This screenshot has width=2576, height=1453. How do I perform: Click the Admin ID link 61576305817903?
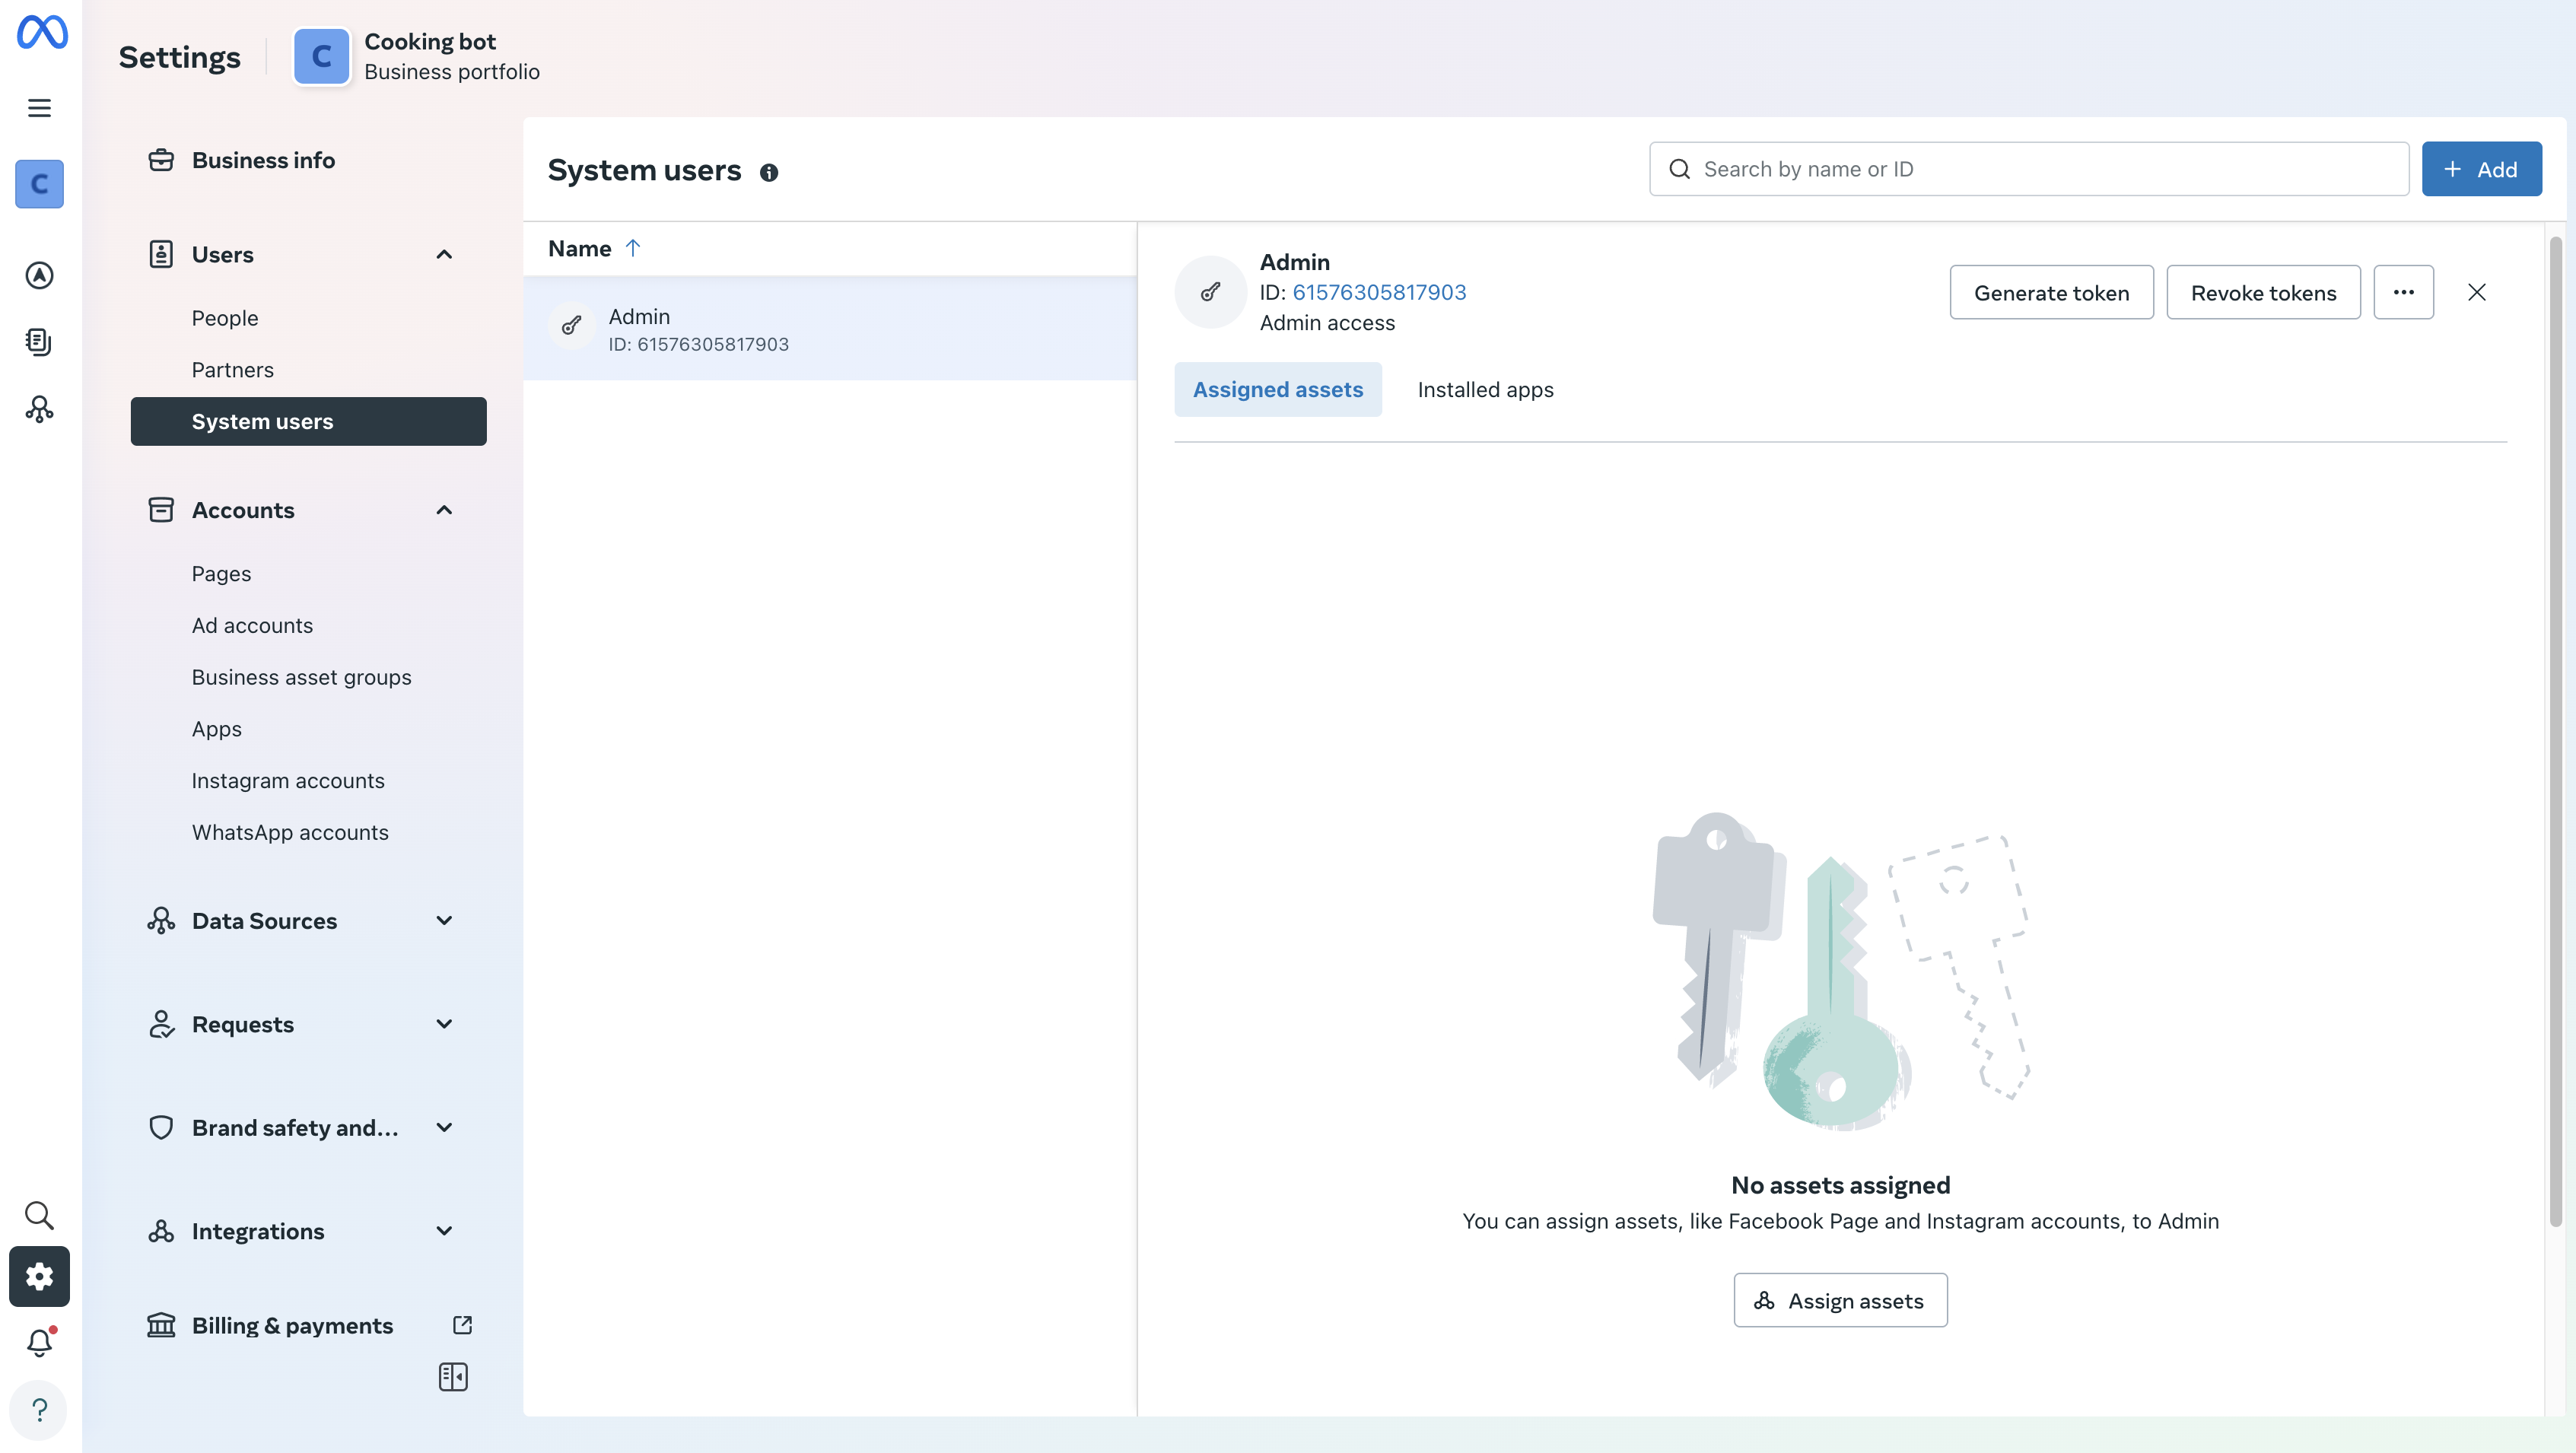point(1379,292)
